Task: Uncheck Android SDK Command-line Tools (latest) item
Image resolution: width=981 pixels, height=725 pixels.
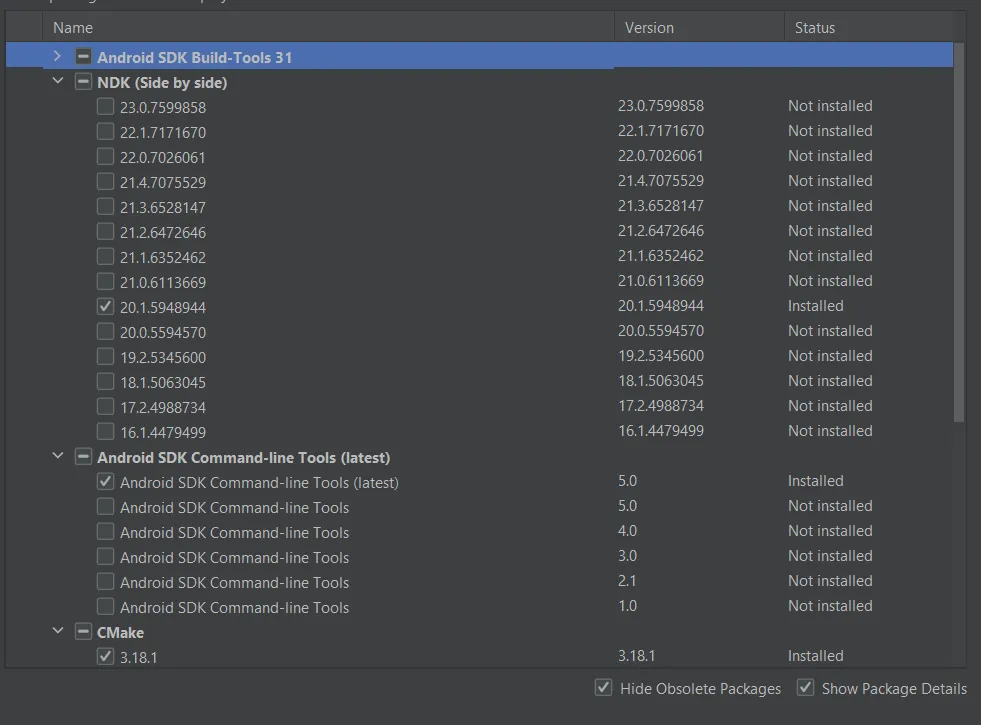Action: [x=105, y=482]
